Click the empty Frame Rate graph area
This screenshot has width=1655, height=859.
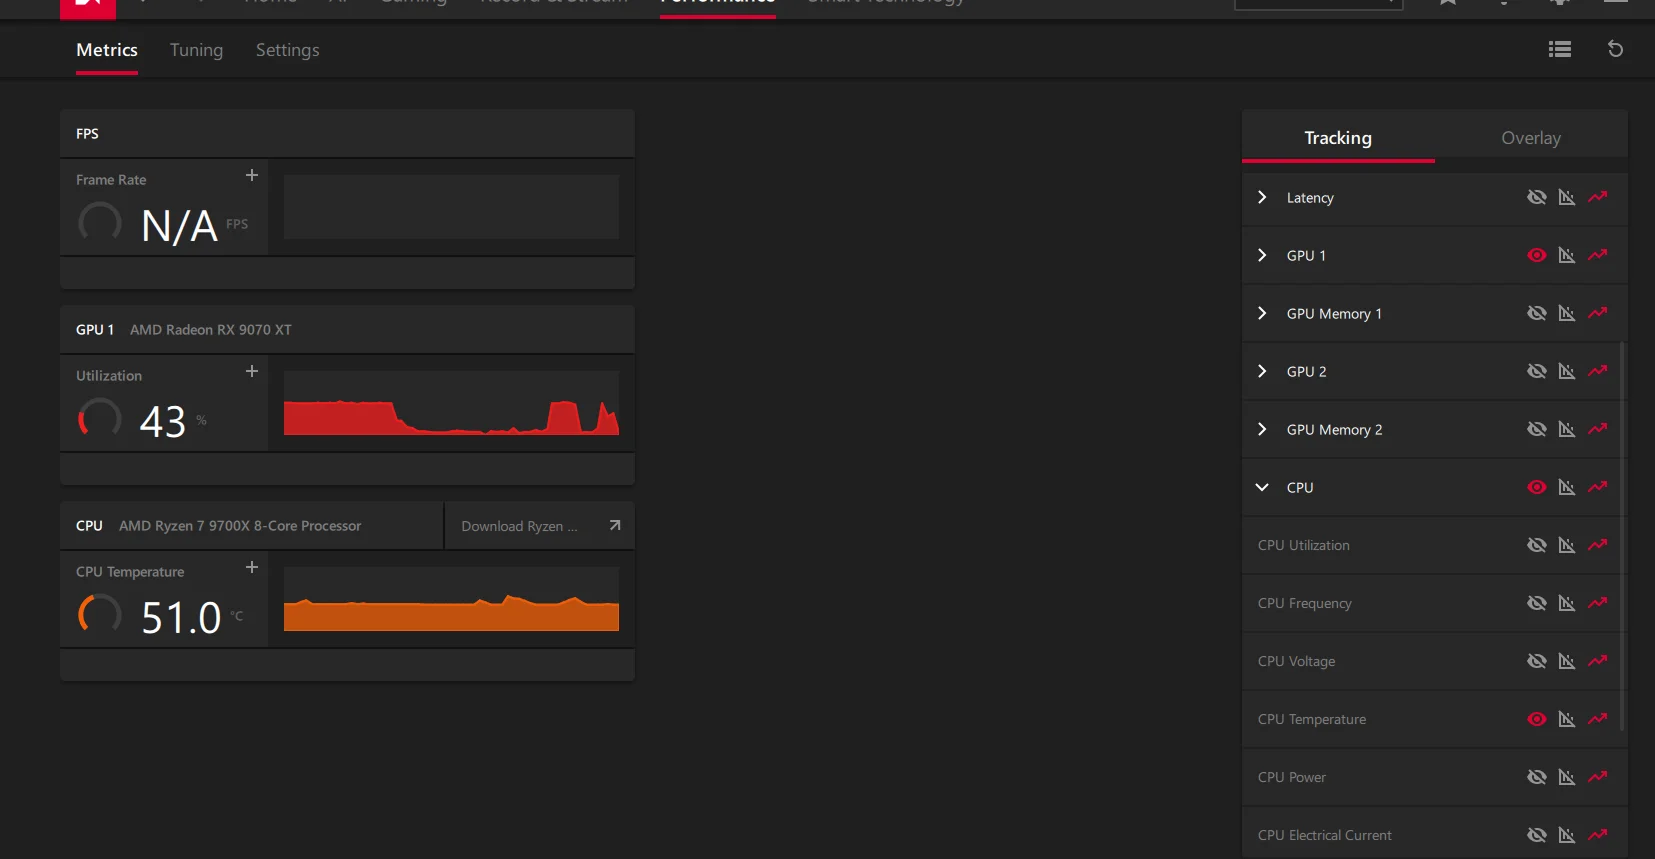pyautogui.click(x=451, y=207)
